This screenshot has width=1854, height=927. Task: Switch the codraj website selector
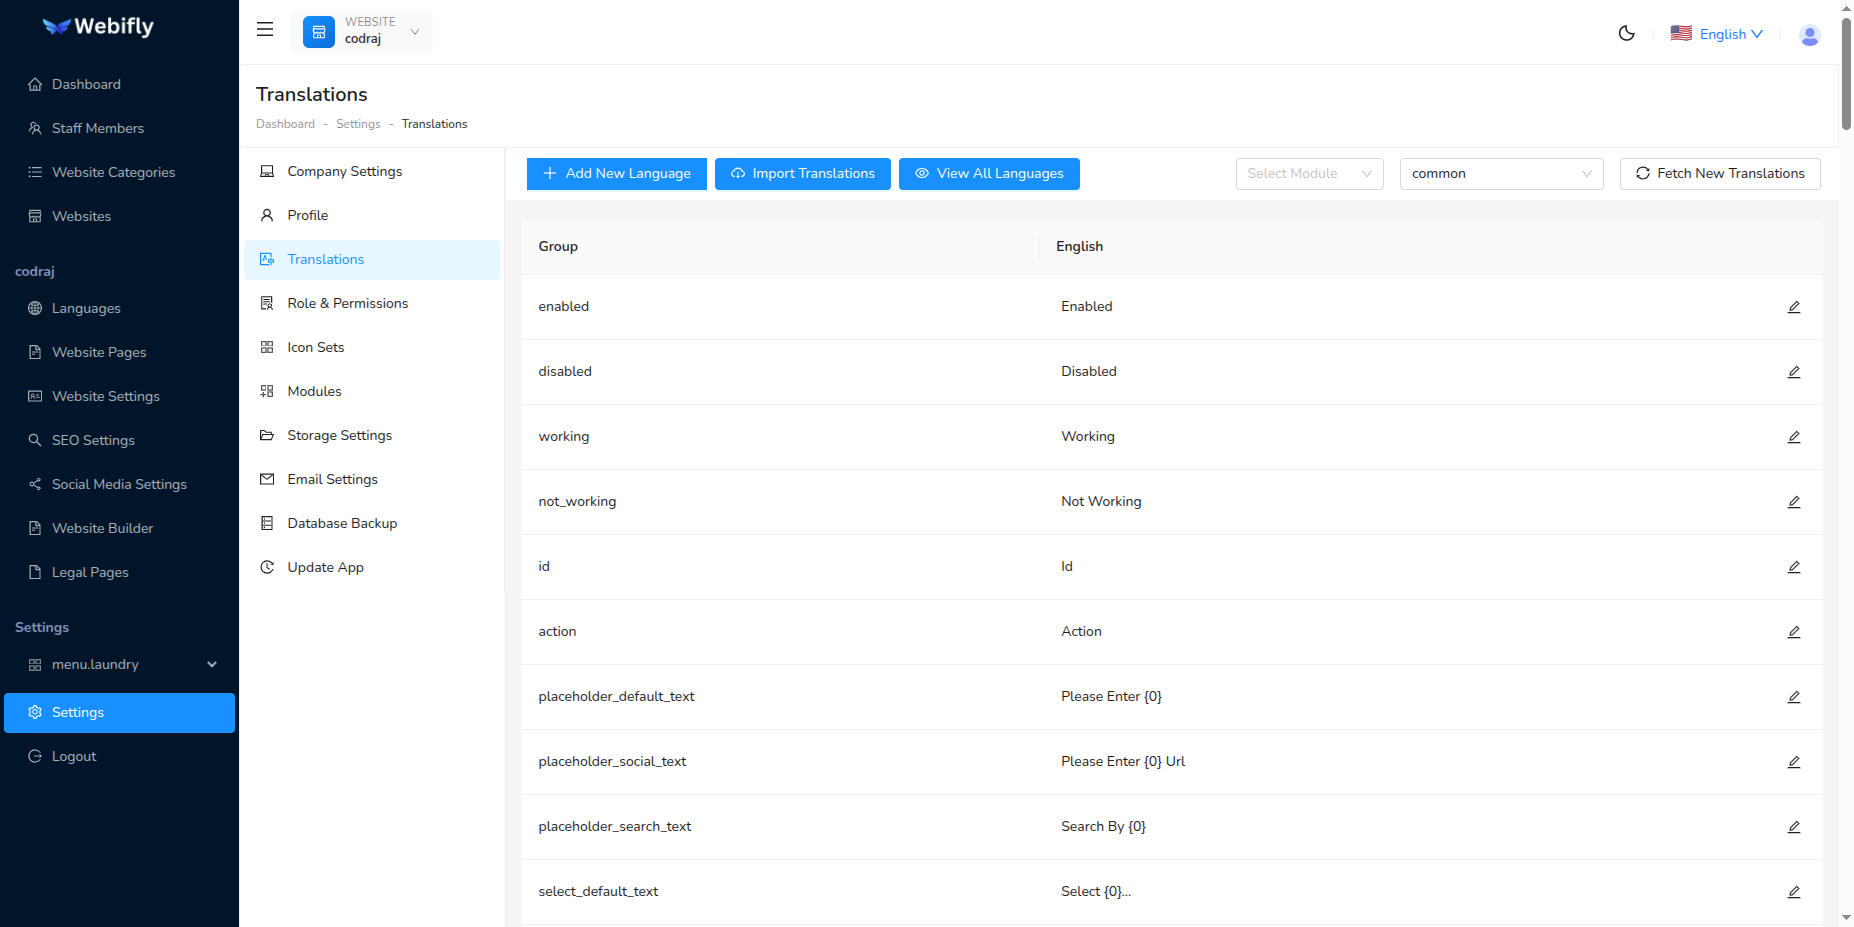click(361, 31)
